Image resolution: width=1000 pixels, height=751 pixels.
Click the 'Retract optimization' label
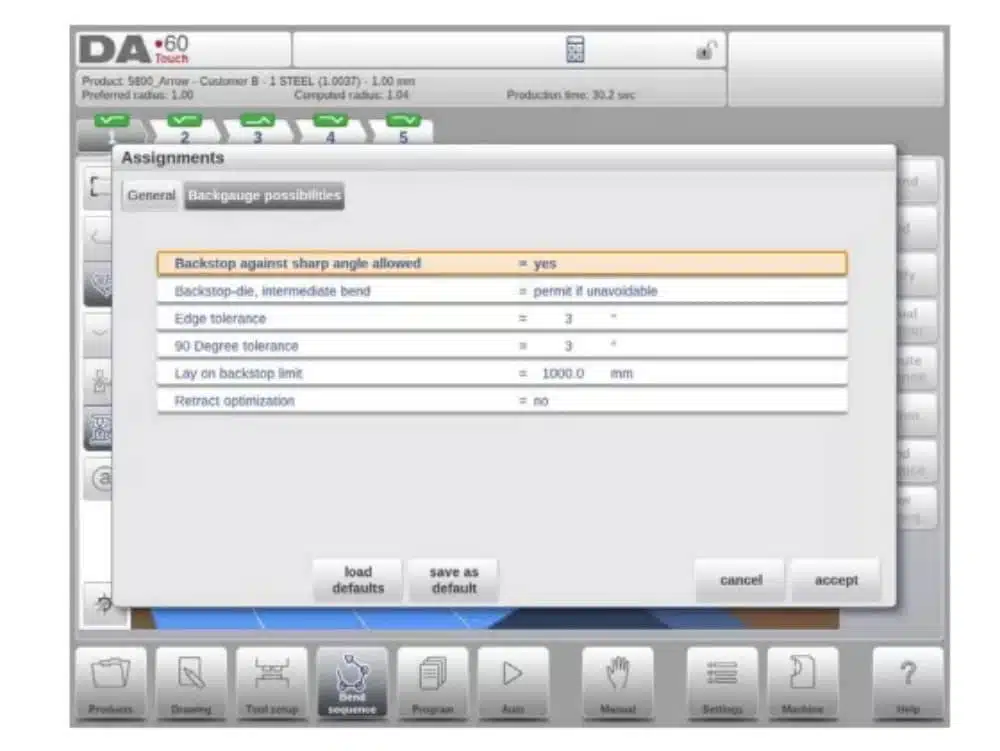point(235,401)
